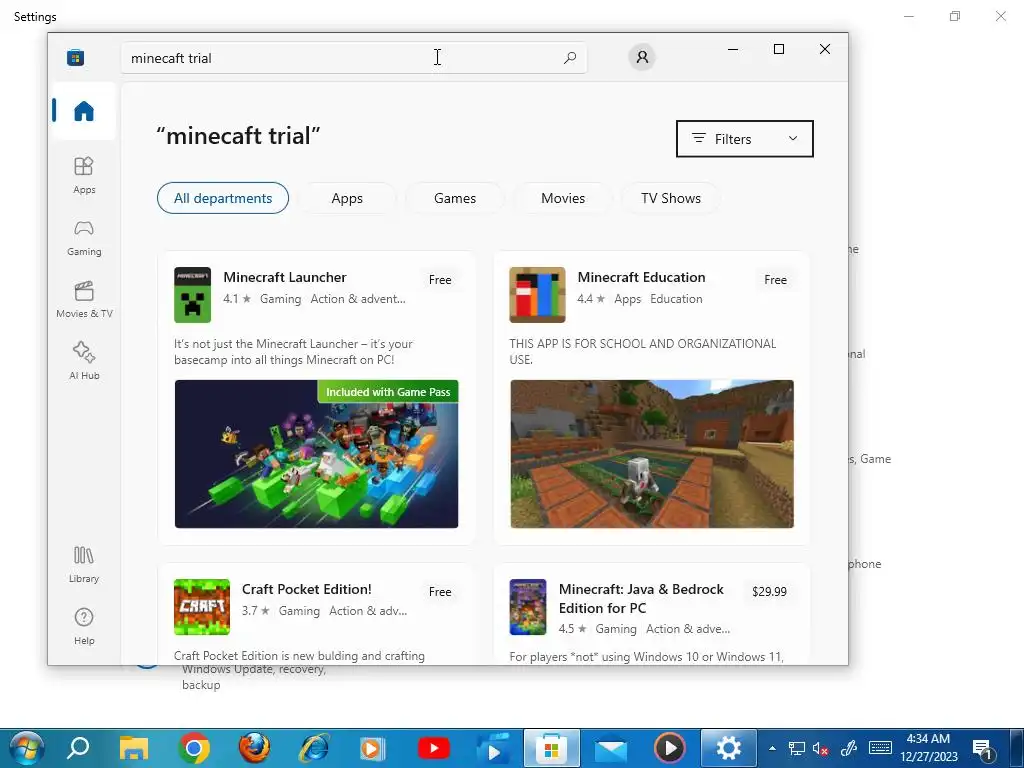Click Free button on Craft Pocket Edition
The width and height of the screenshot is (1024, 768).
tap(440, 592)
